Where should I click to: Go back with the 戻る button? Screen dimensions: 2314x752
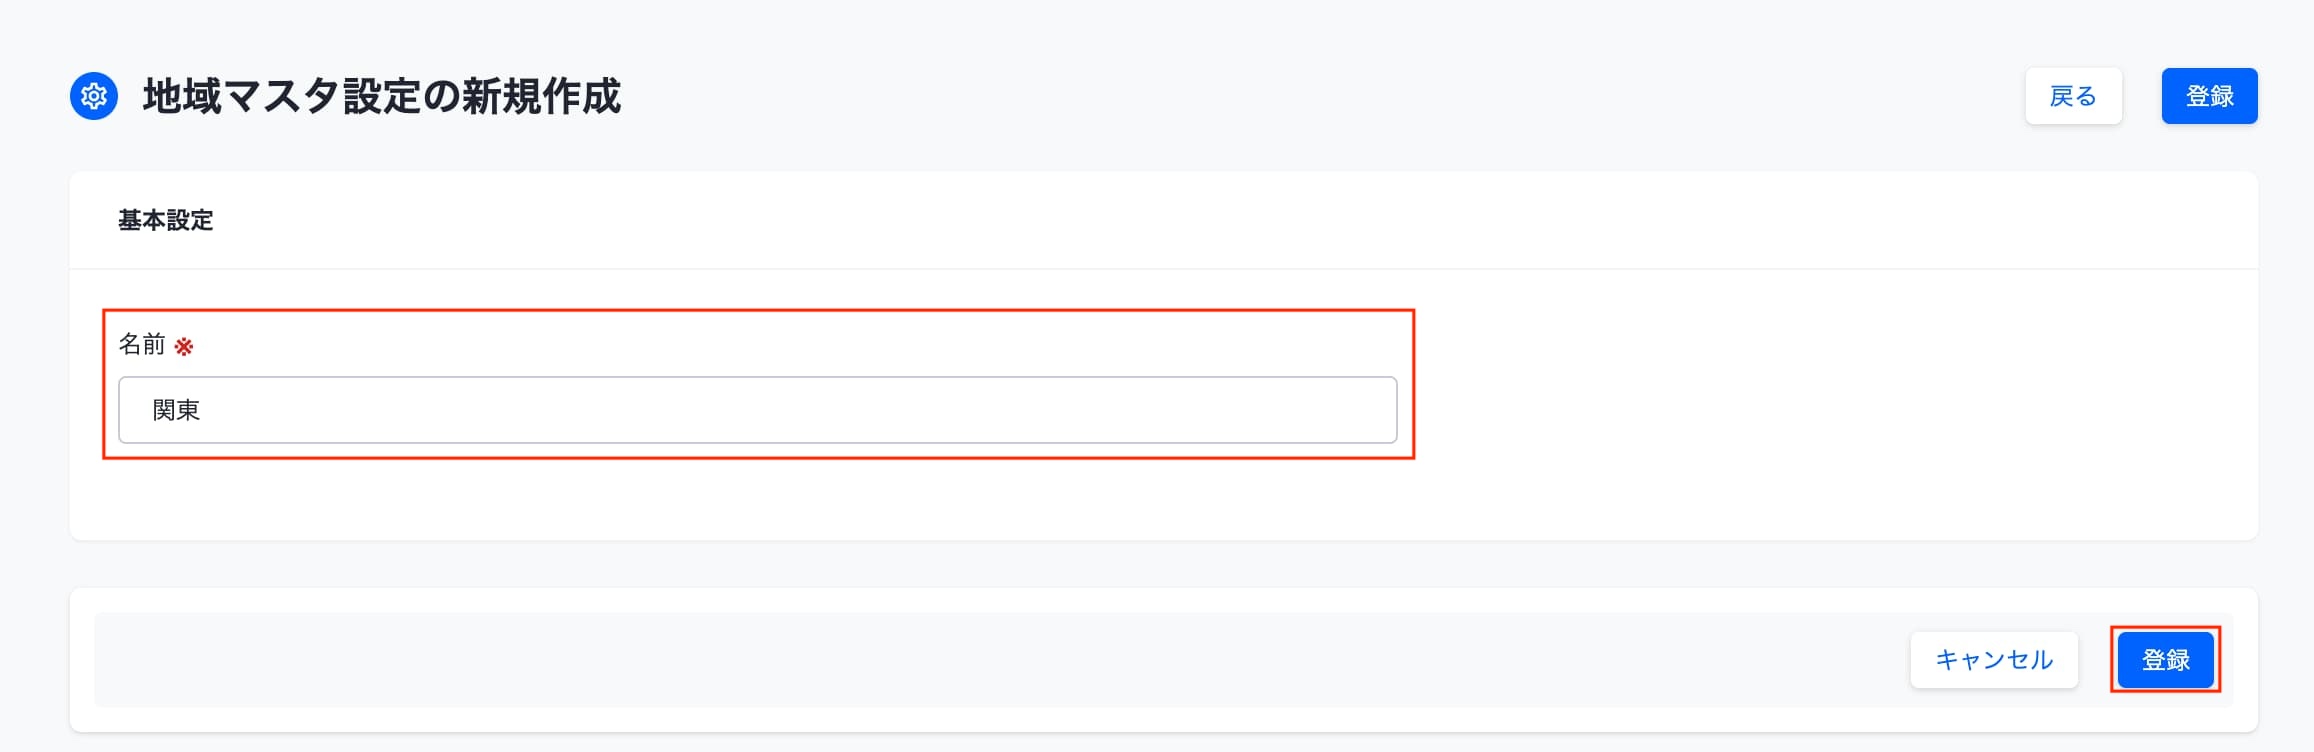coord(2073,96)
